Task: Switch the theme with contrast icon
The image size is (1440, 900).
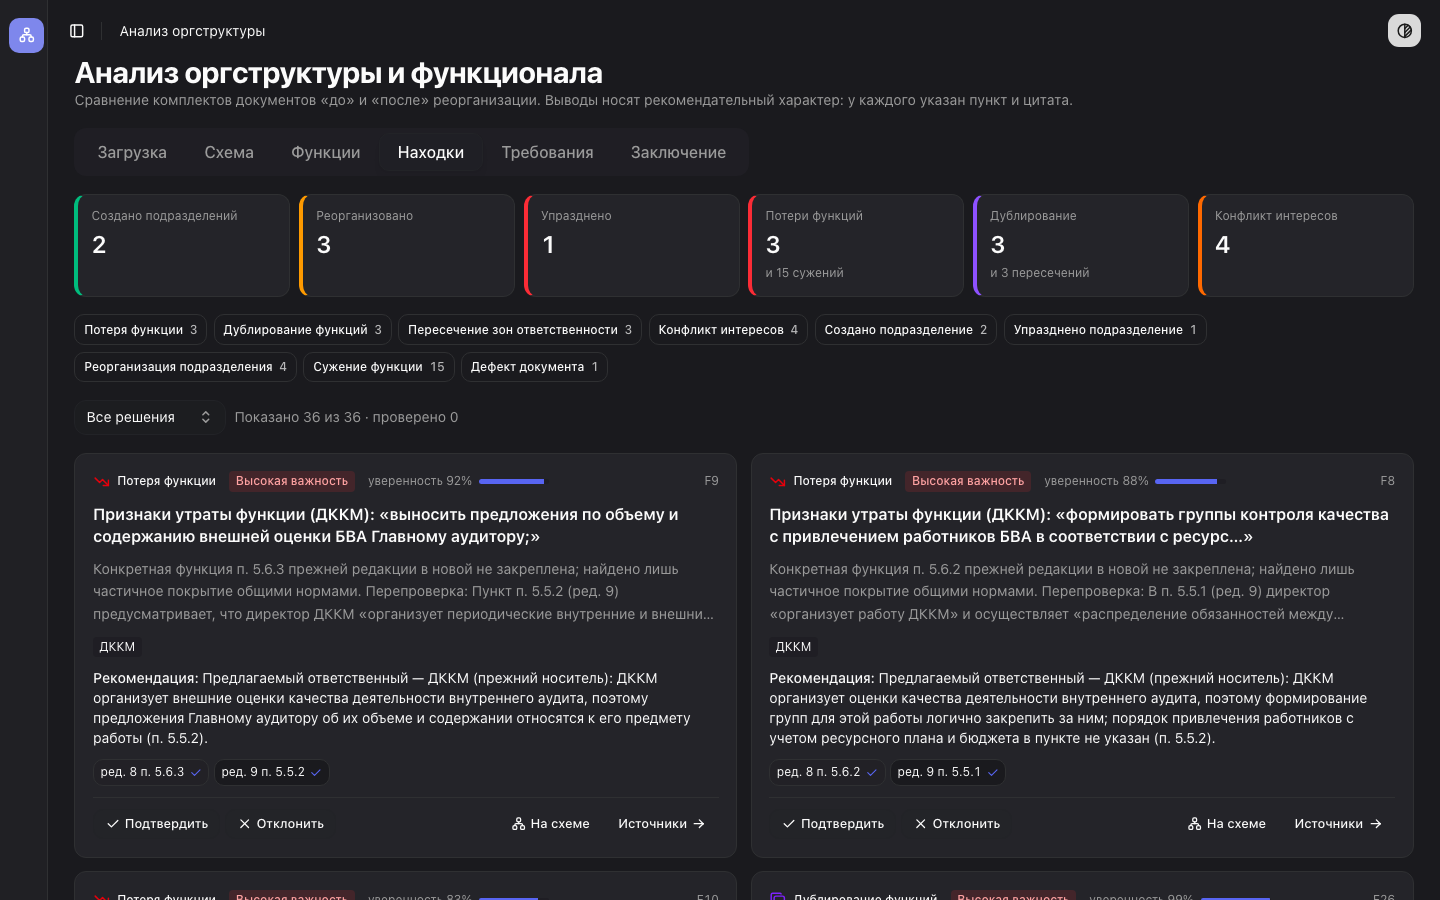Action: click(x=1404, y=31)
